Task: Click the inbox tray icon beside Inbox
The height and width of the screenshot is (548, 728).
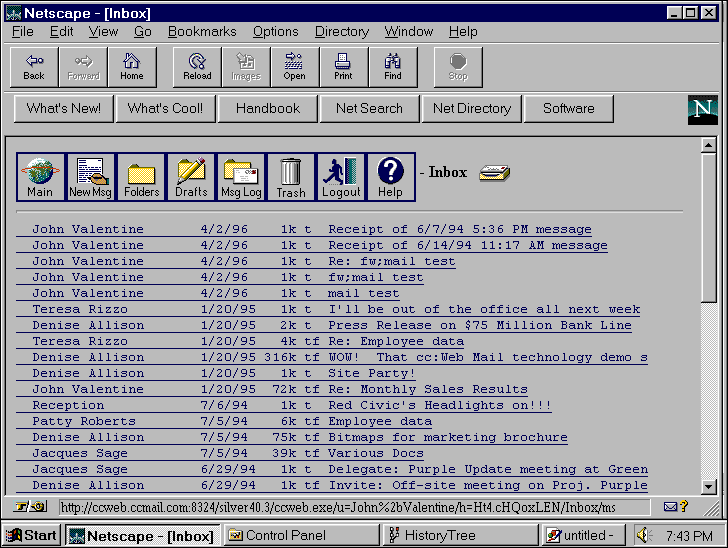Action: click(494, 173)
